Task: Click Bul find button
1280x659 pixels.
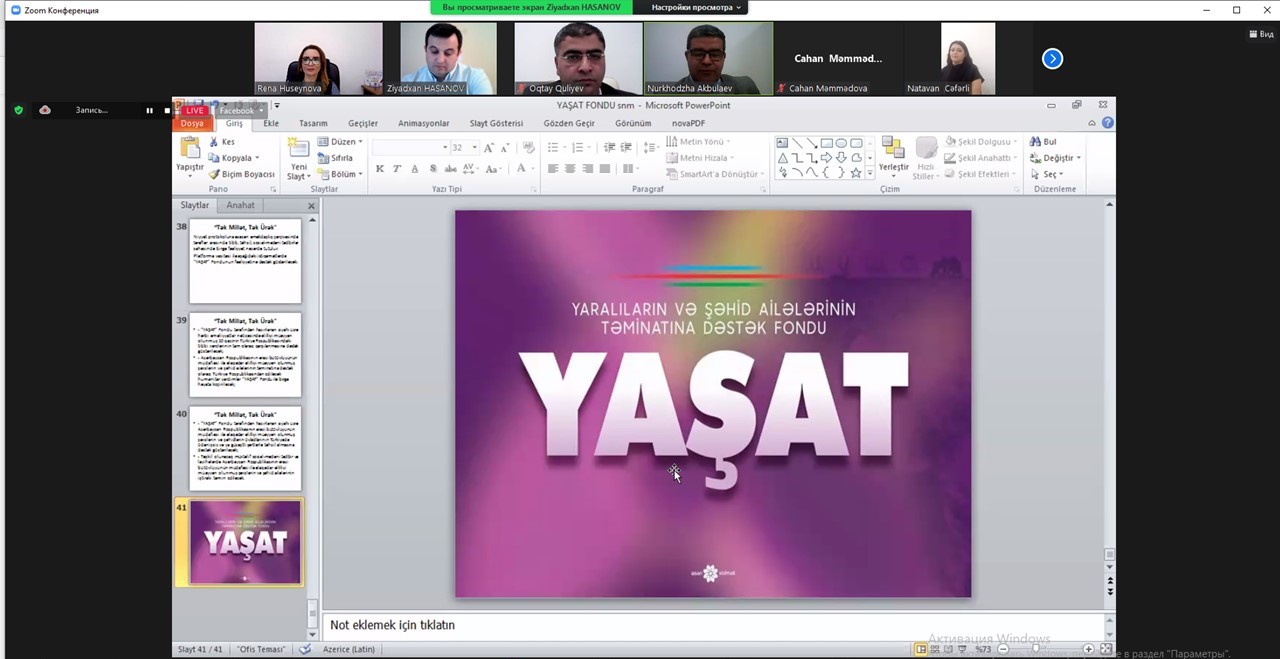Action: click(x=1043, y=142)
